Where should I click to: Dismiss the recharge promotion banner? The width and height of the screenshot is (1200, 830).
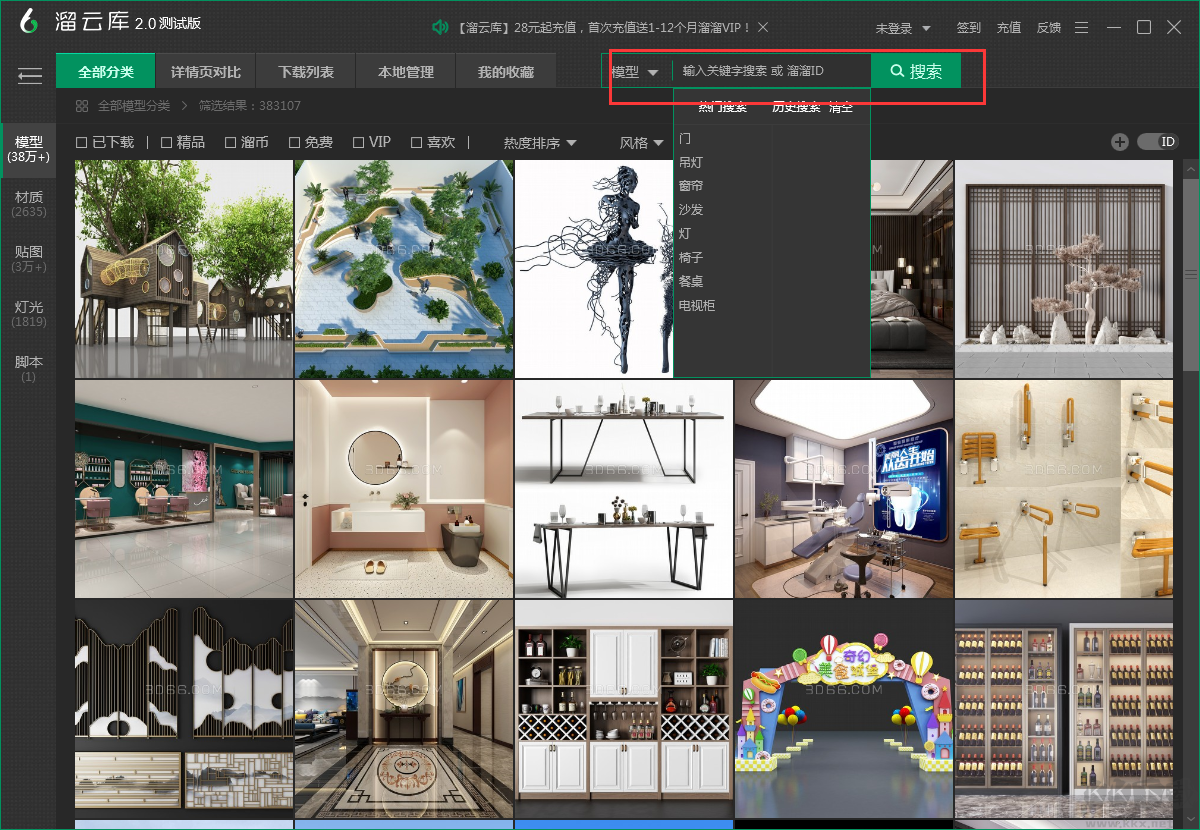pos(763,27)
